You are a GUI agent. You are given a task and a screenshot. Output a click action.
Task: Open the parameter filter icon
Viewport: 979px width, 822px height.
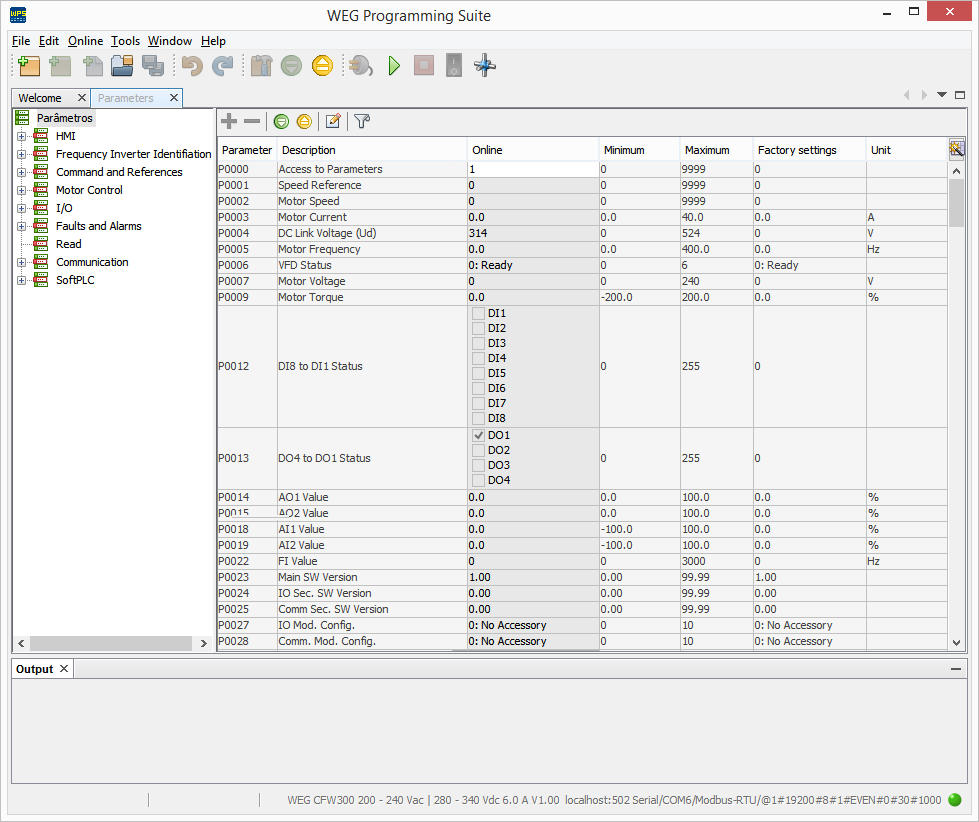[361, 121]
